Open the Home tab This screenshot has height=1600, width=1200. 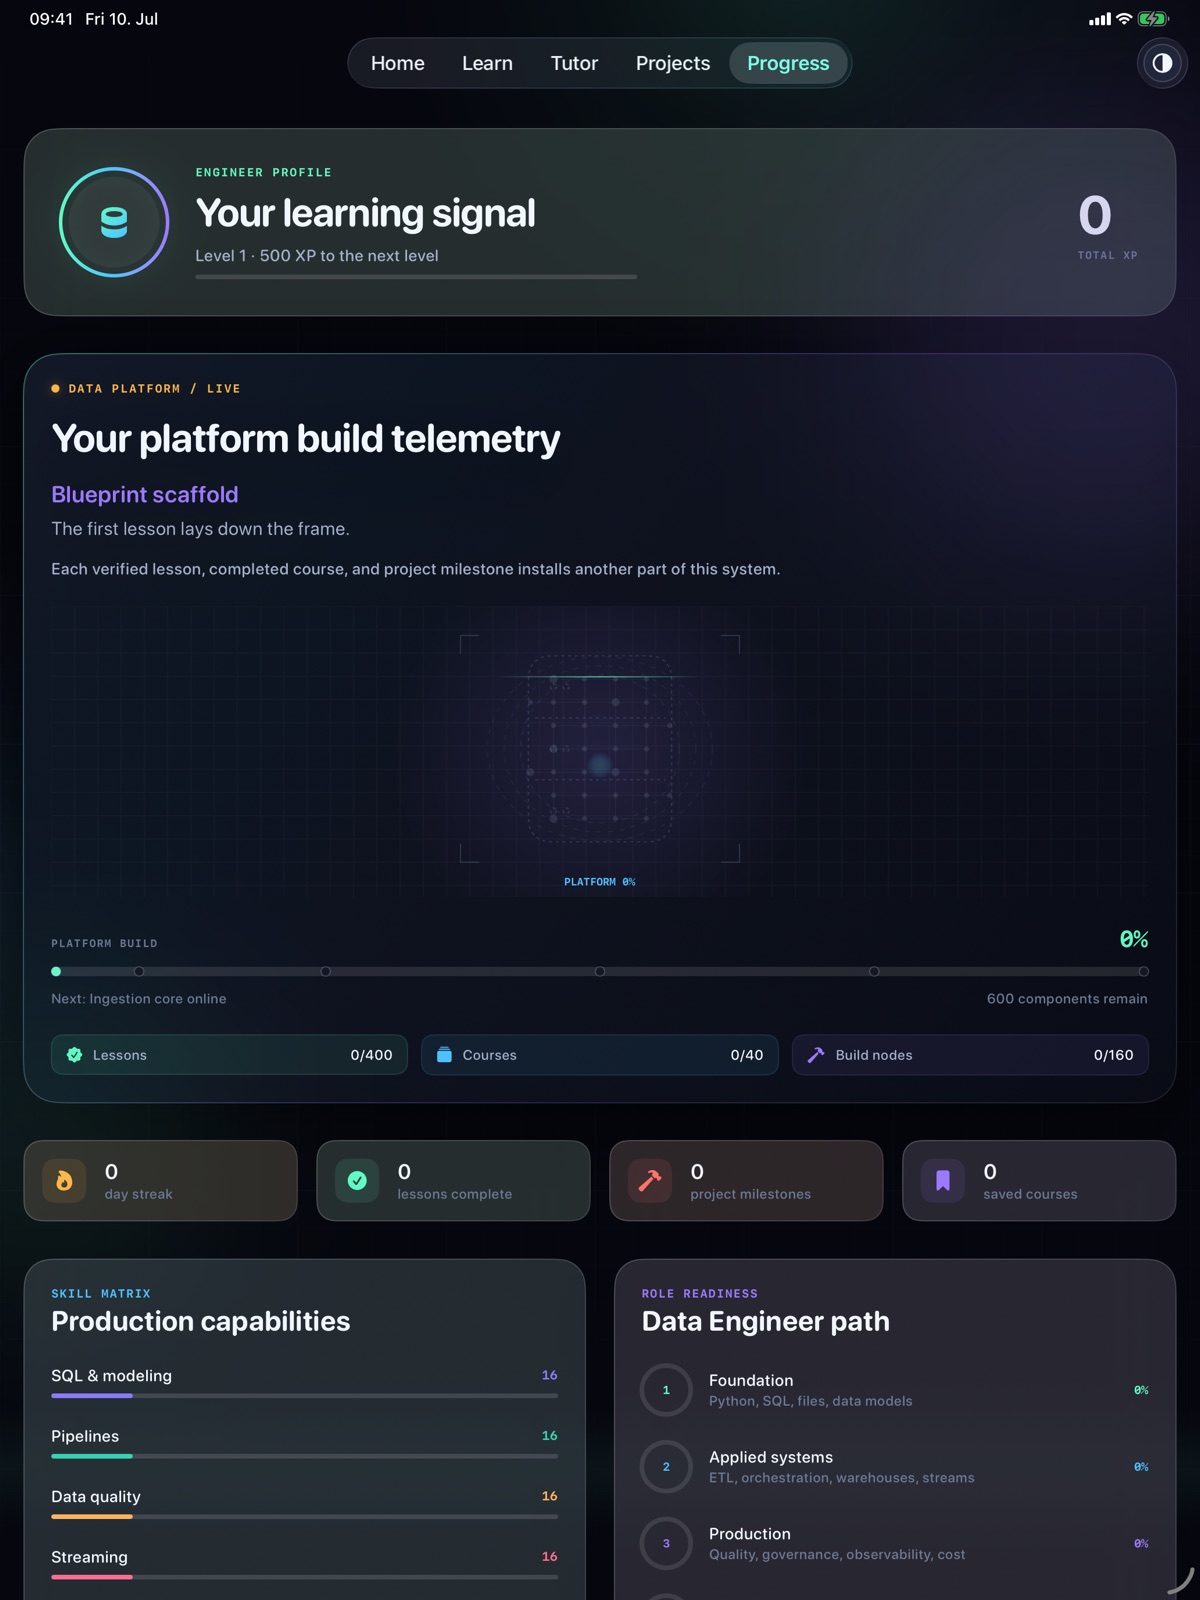click(398, 63)
